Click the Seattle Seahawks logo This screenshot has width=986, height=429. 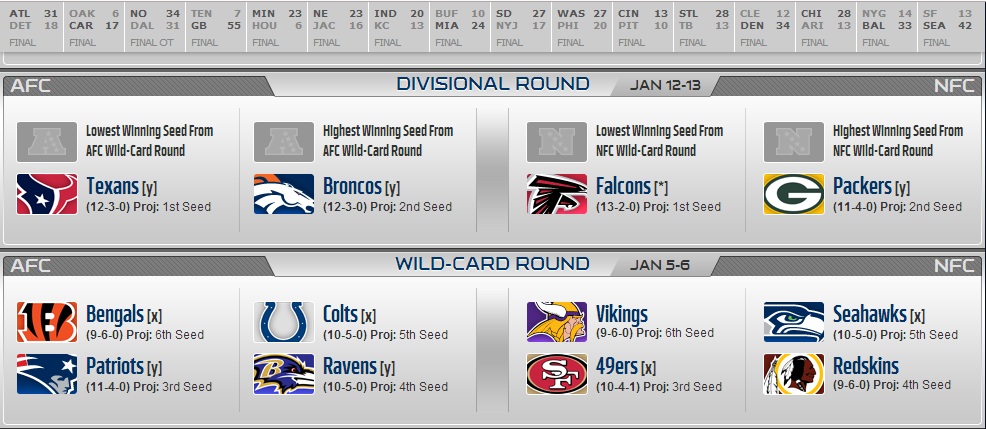tap(794, 322)
